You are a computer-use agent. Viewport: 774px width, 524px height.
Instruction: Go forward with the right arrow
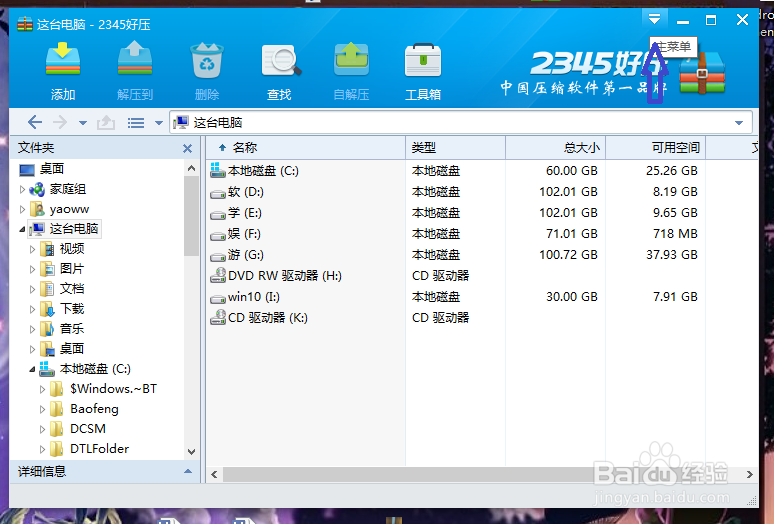[60, 122]
